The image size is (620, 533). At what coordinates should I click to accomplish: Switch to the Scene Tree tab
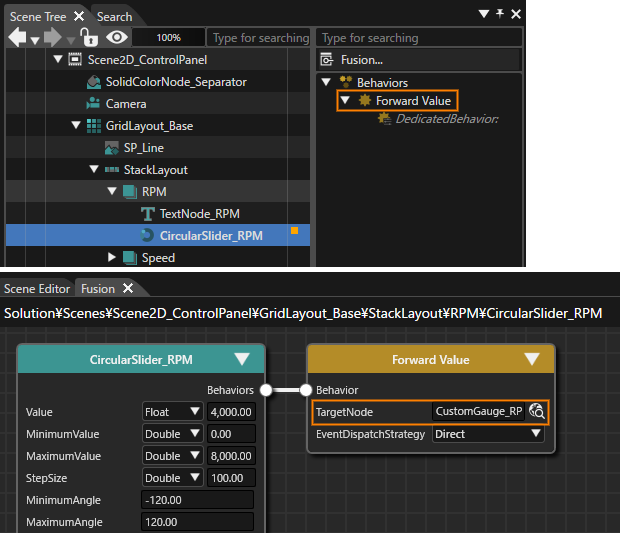coord(38,17)
